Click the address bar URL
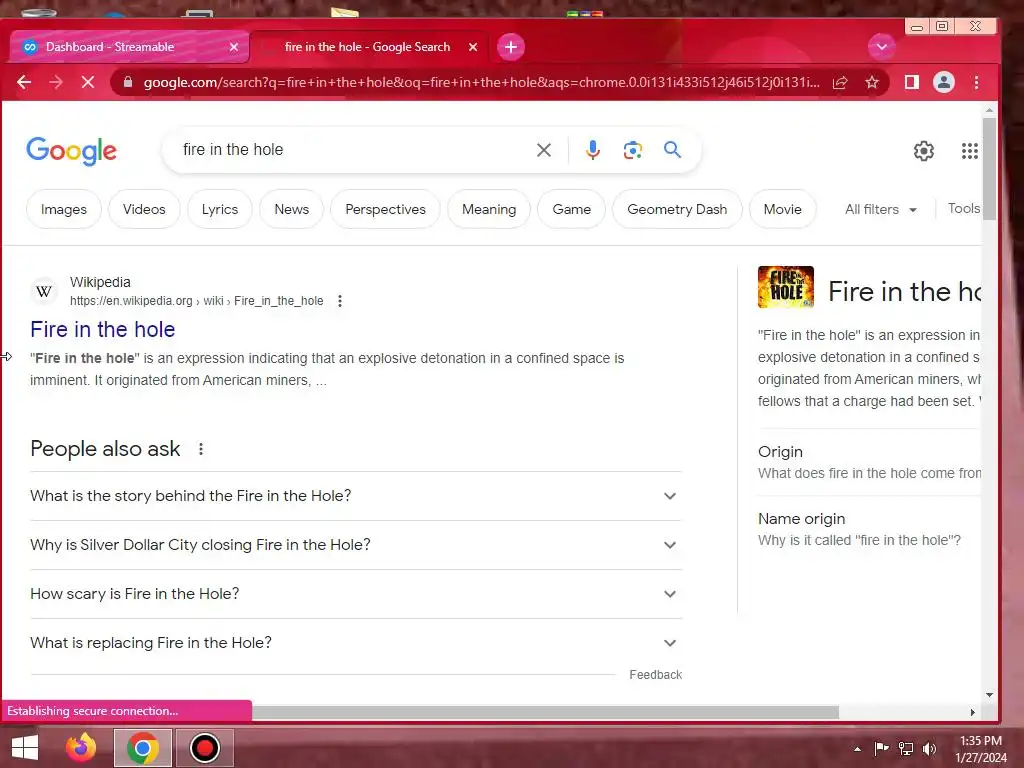The image size is (1024, 768). 481,82
